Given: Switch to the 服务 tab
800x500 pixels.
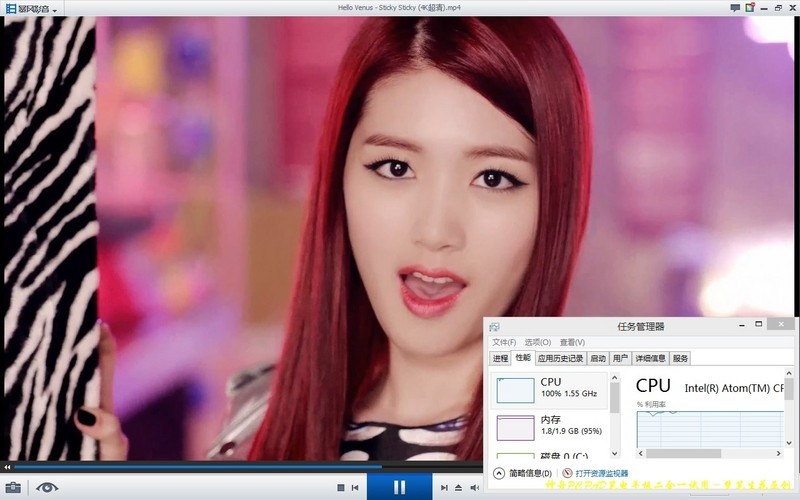Looking at the screenshot, I should click(x=680, y=359).
